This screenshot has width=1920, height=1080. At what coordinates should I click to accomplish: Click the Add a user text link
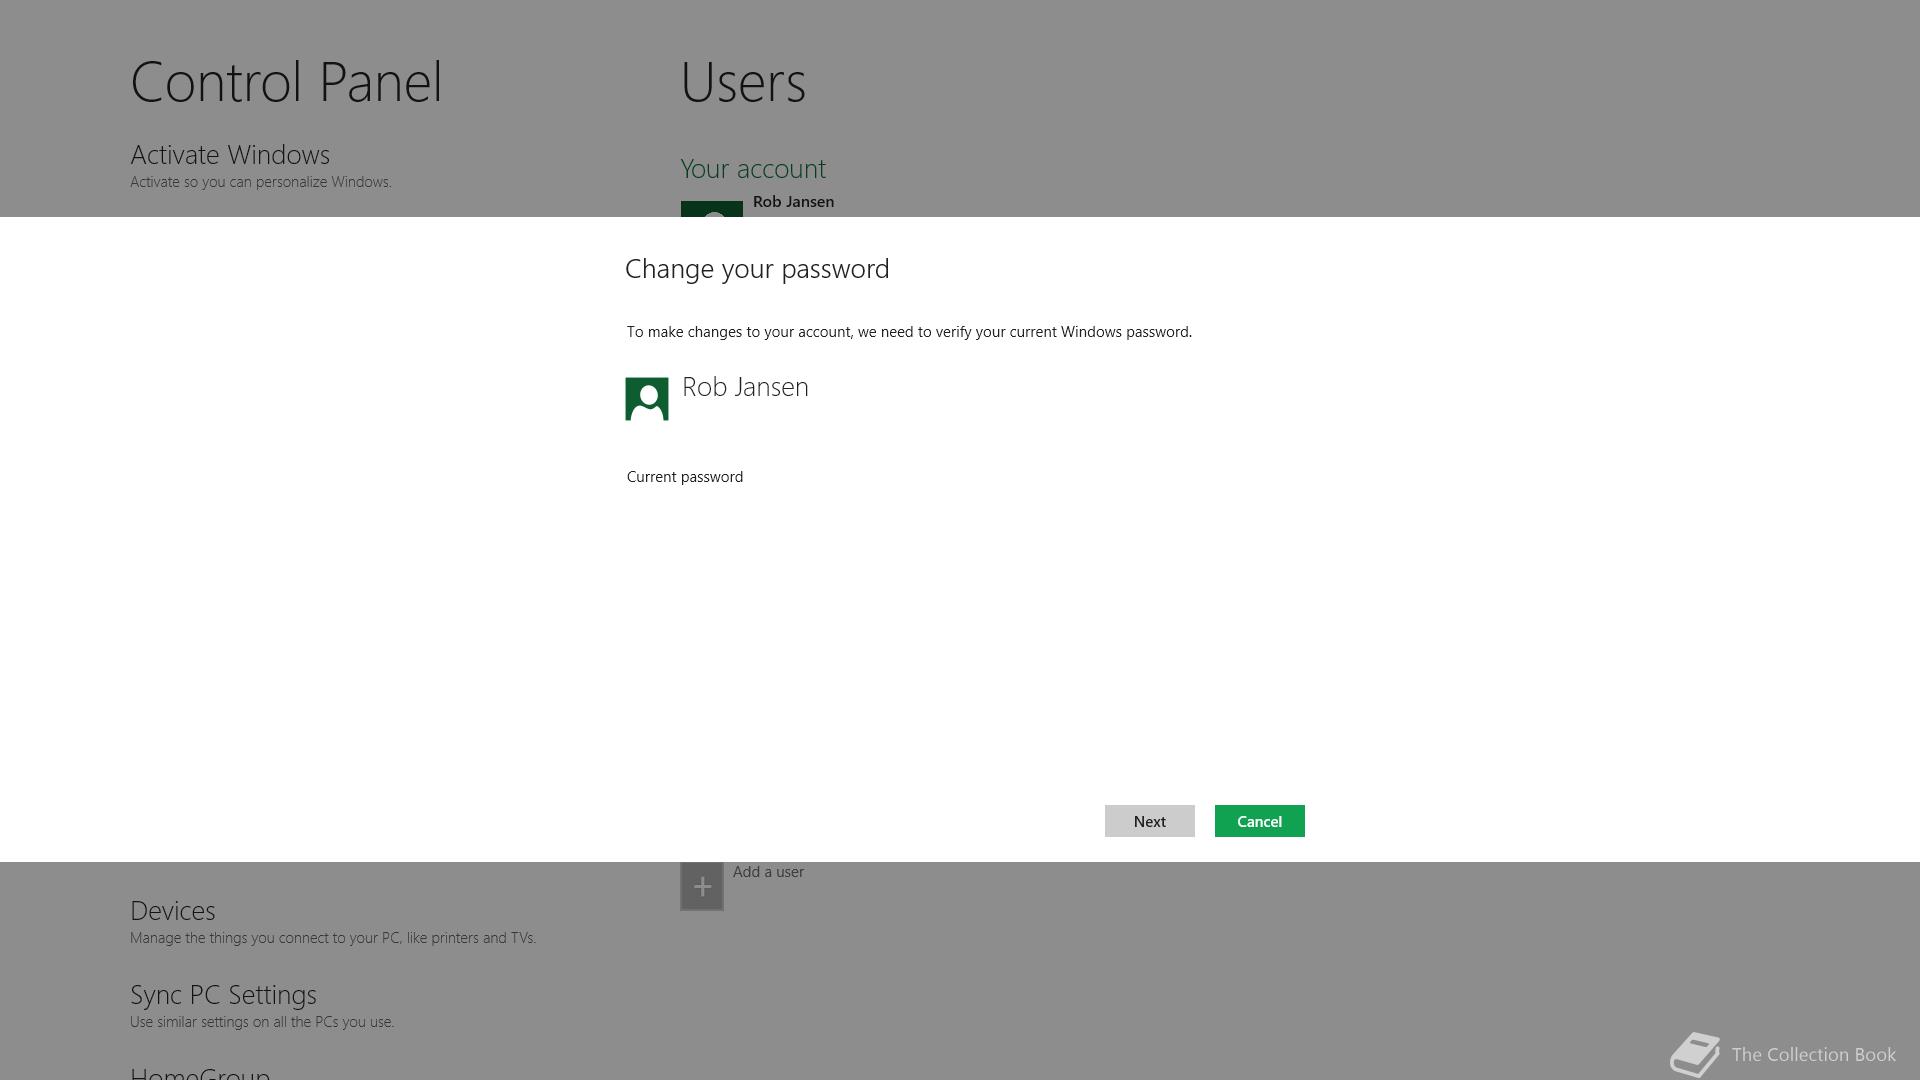click(768, 872)
